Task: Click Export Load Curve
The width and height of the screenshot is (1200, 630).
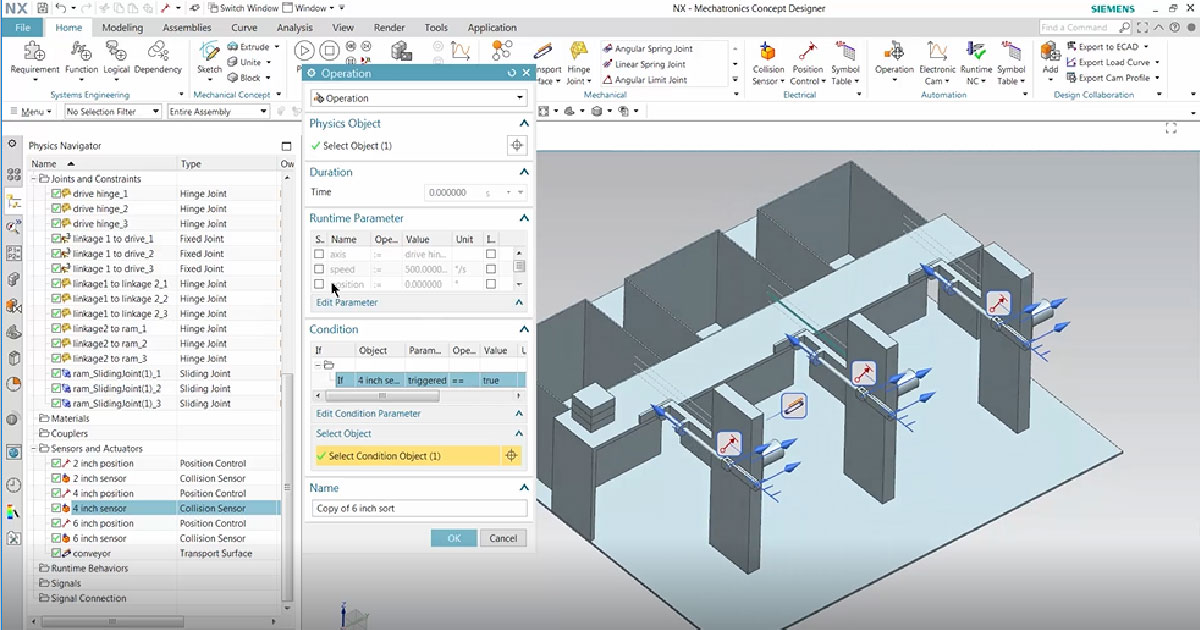Action: 1113,62
